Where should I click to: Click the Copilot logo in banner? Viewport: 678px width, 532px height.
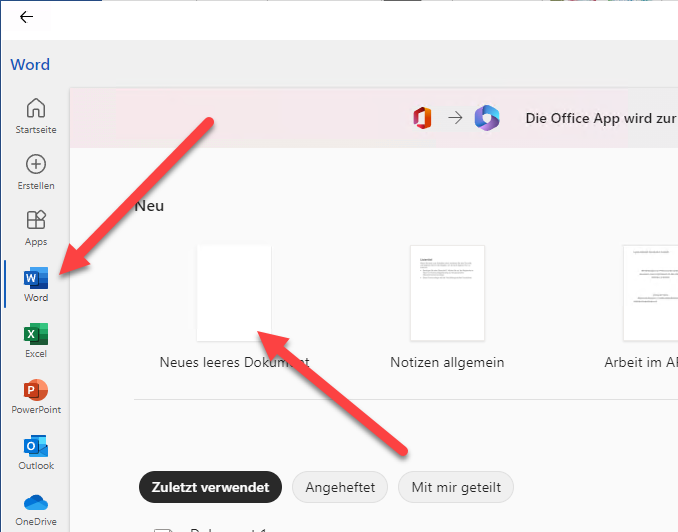[x=487, y=118]
